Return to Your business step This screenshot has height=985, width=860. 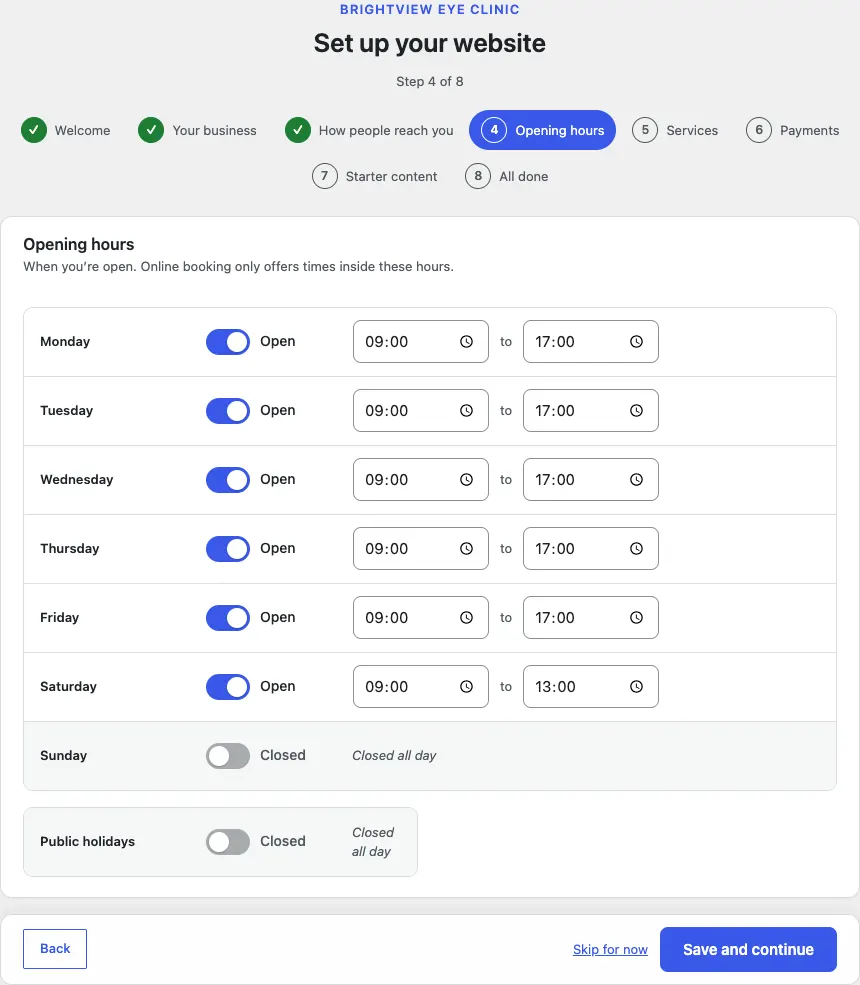point(197,130)
